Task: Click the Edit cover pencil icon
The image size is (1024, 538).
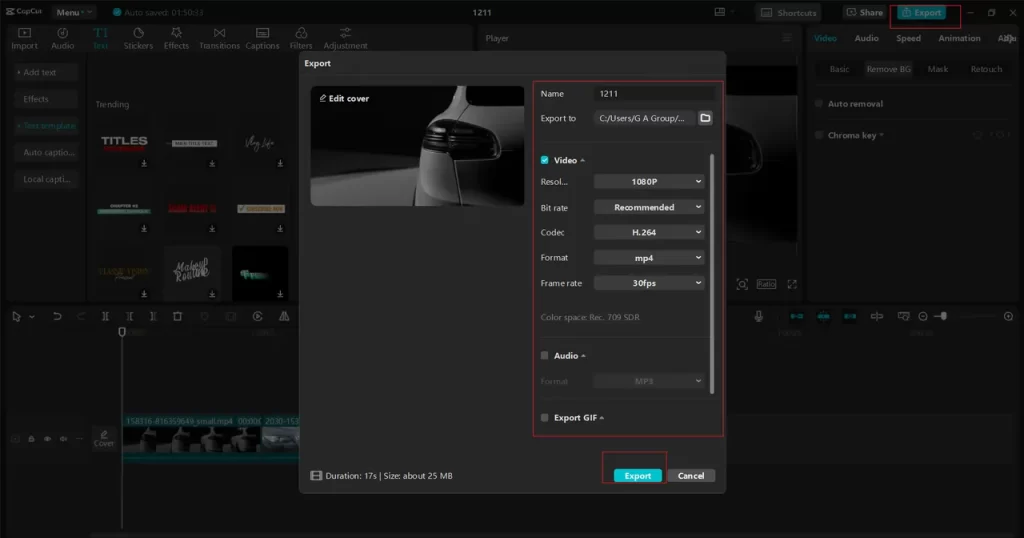Action: coord(323,99)
